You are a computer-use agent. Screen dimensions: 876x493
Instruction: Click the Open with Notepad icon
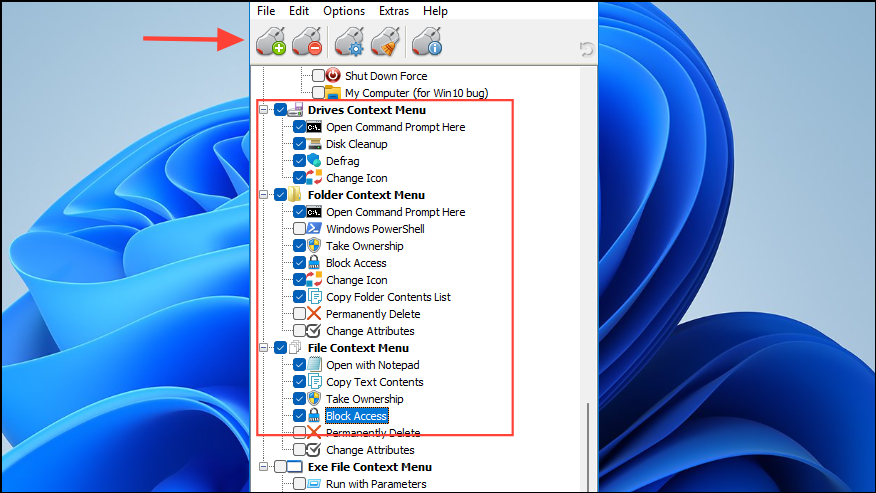coord(315,364)
